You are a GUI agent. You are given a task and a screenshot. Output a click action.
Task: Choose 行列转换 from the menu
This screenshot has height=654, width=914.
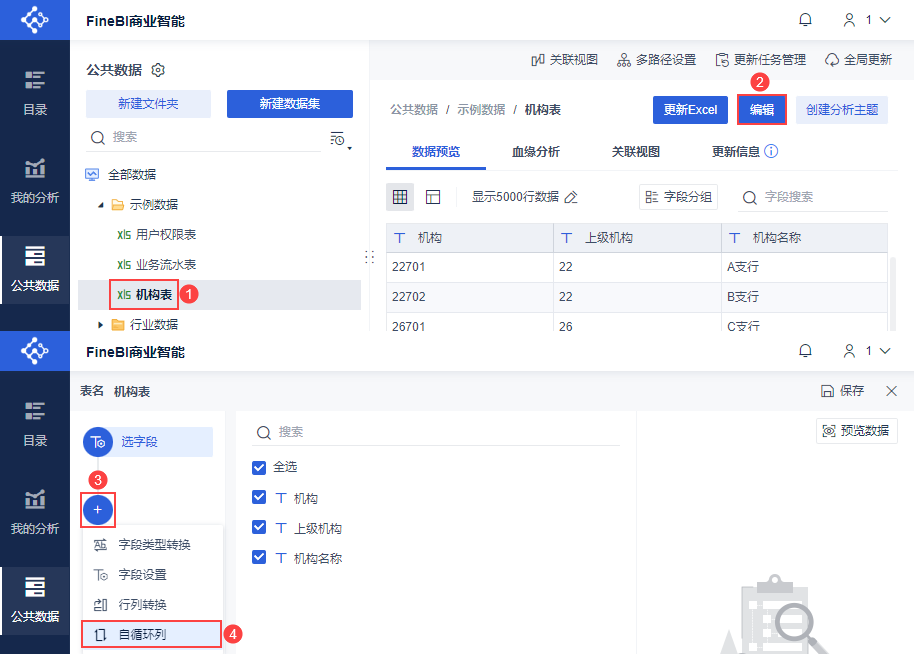[153, 604]
